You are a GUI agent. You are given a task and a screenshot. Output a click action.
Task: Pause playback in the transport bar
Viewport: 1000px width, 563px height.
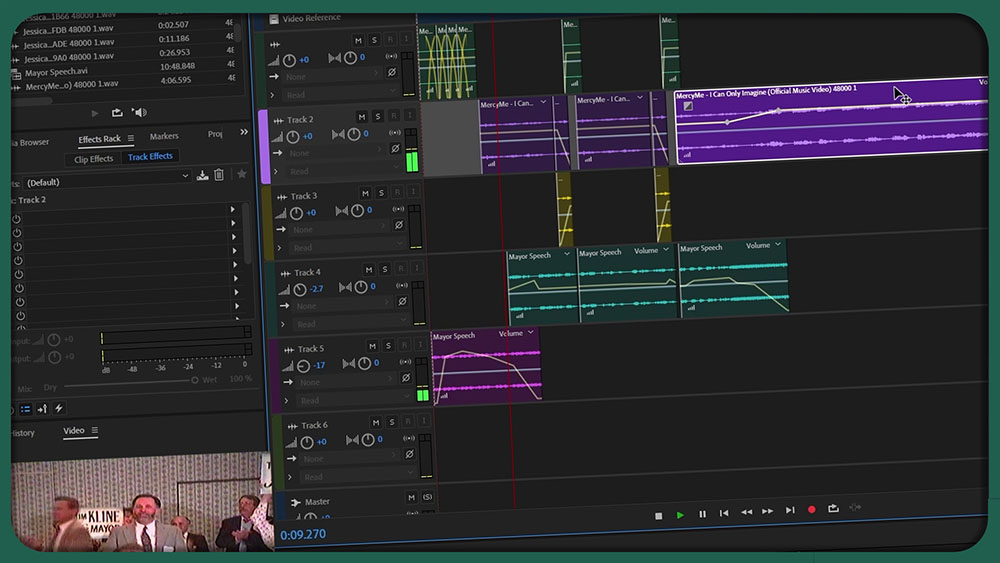702,514
